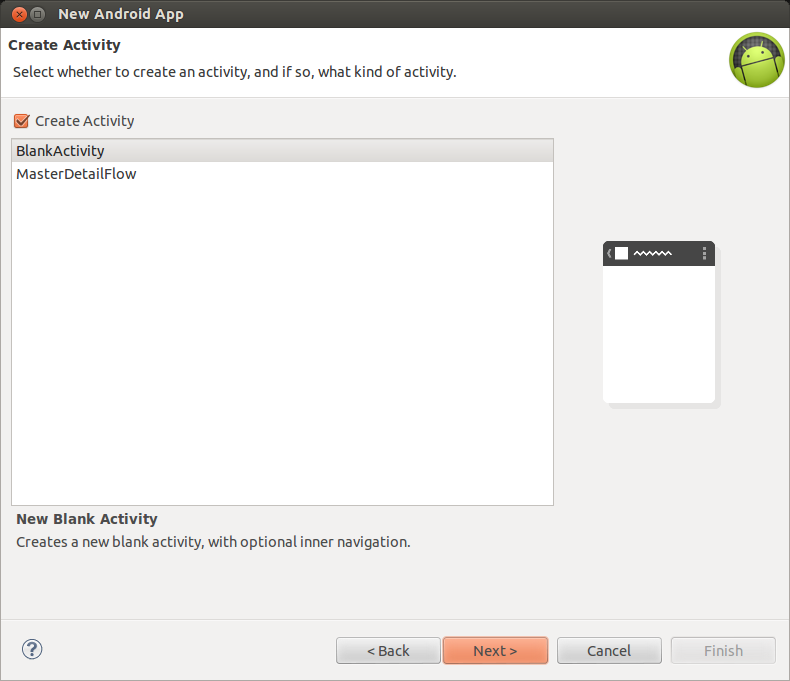Click the 'Creates a new blank activity' description
The width and height of the screenshot is (790, 681).
pos(213,542)
